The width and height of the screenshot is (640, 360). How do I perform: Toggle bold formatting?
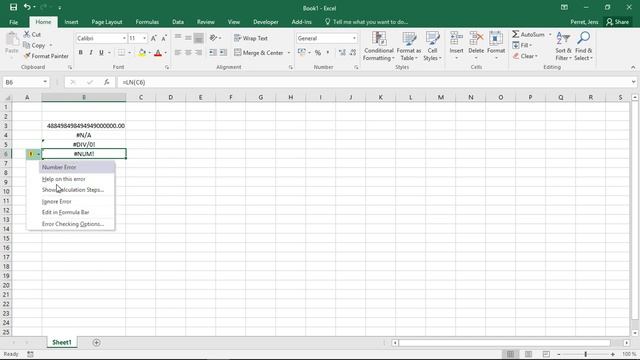coord(80,53)
